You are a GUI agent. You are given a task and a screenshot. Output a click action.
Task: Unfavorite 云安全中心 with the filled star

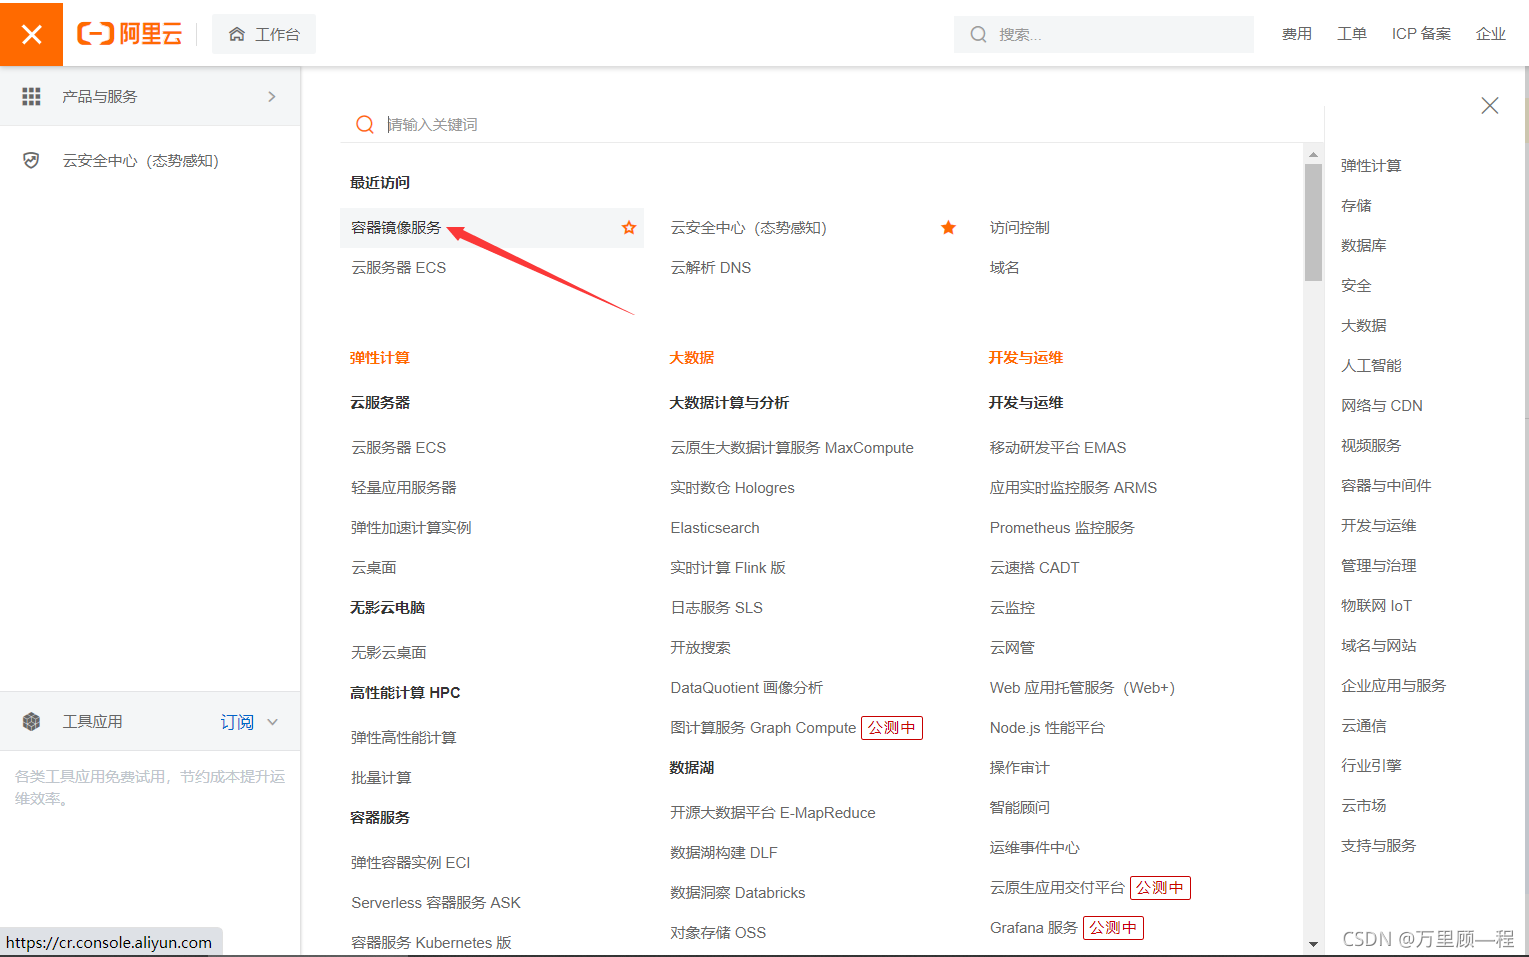pyautogui.click(x=948, y=228)
